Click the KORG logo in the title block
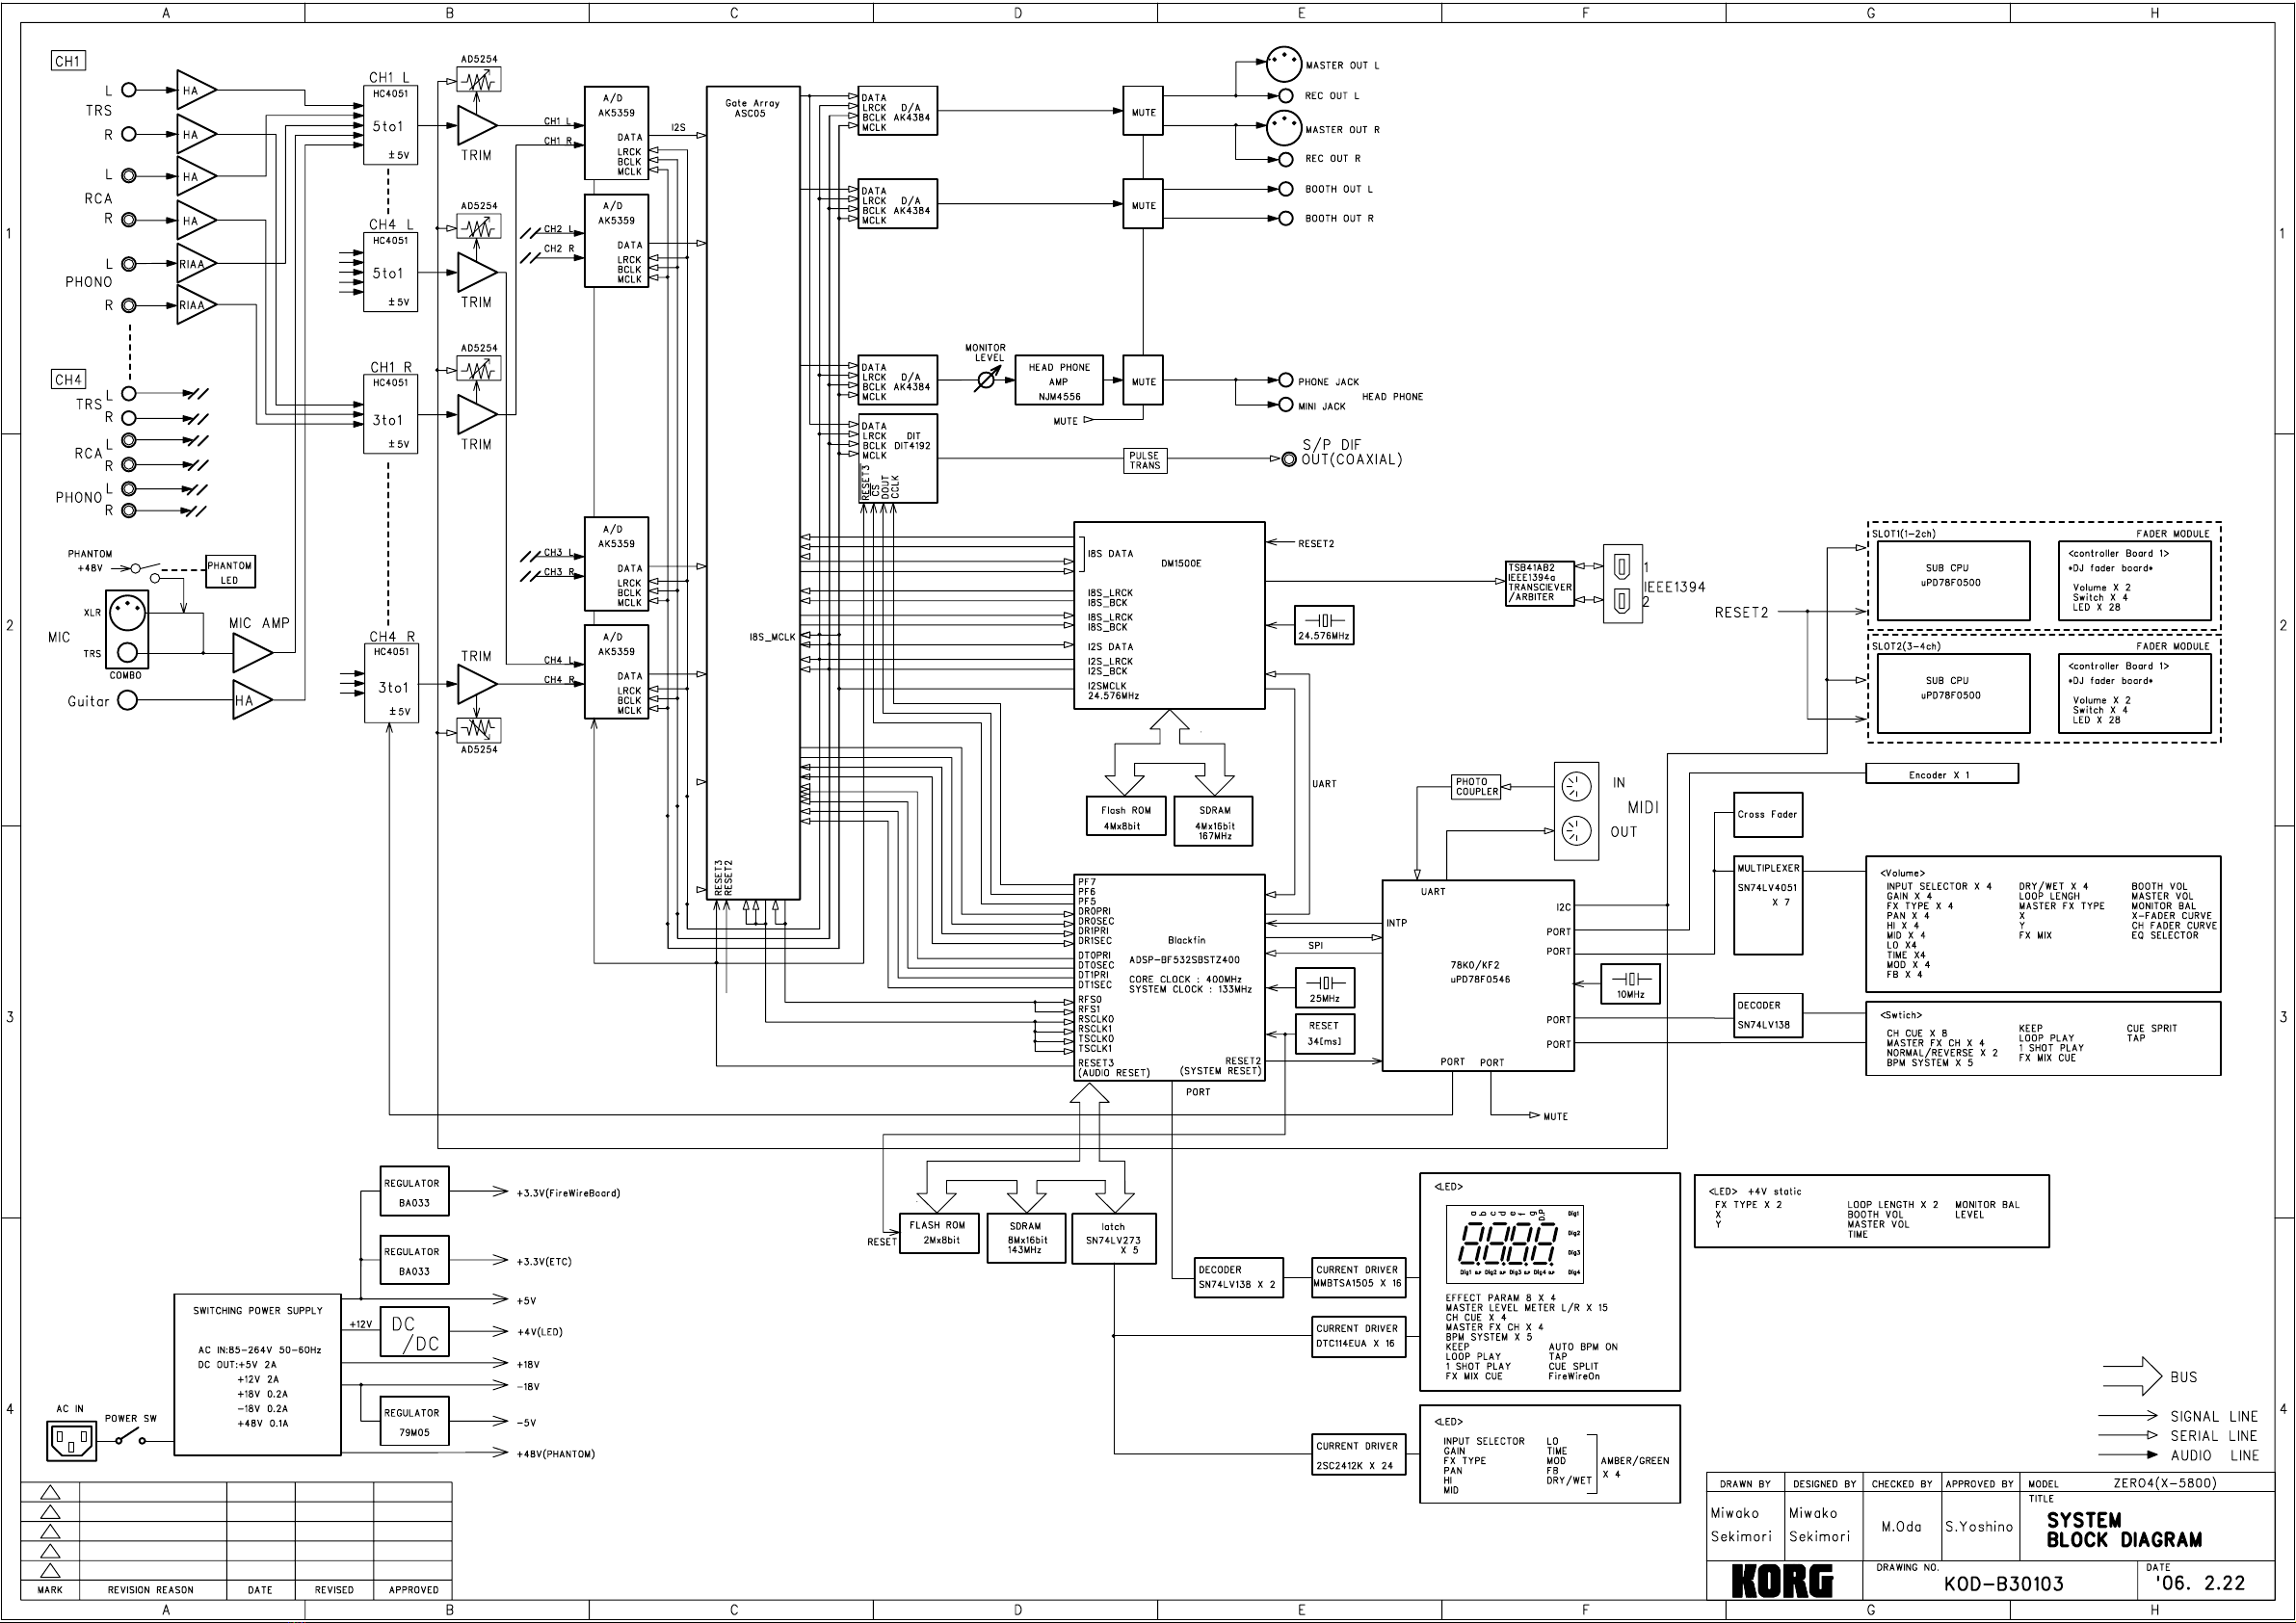 (1782, 1582)
